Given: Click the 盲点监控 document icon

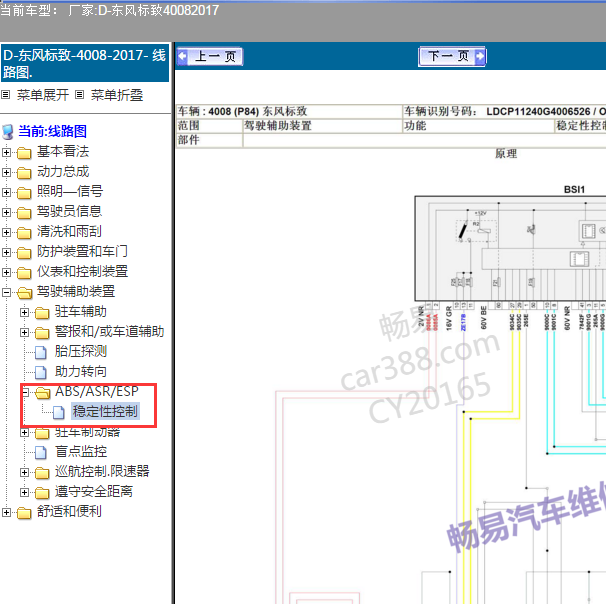Looking at the screenshot, I should point(41,453).
